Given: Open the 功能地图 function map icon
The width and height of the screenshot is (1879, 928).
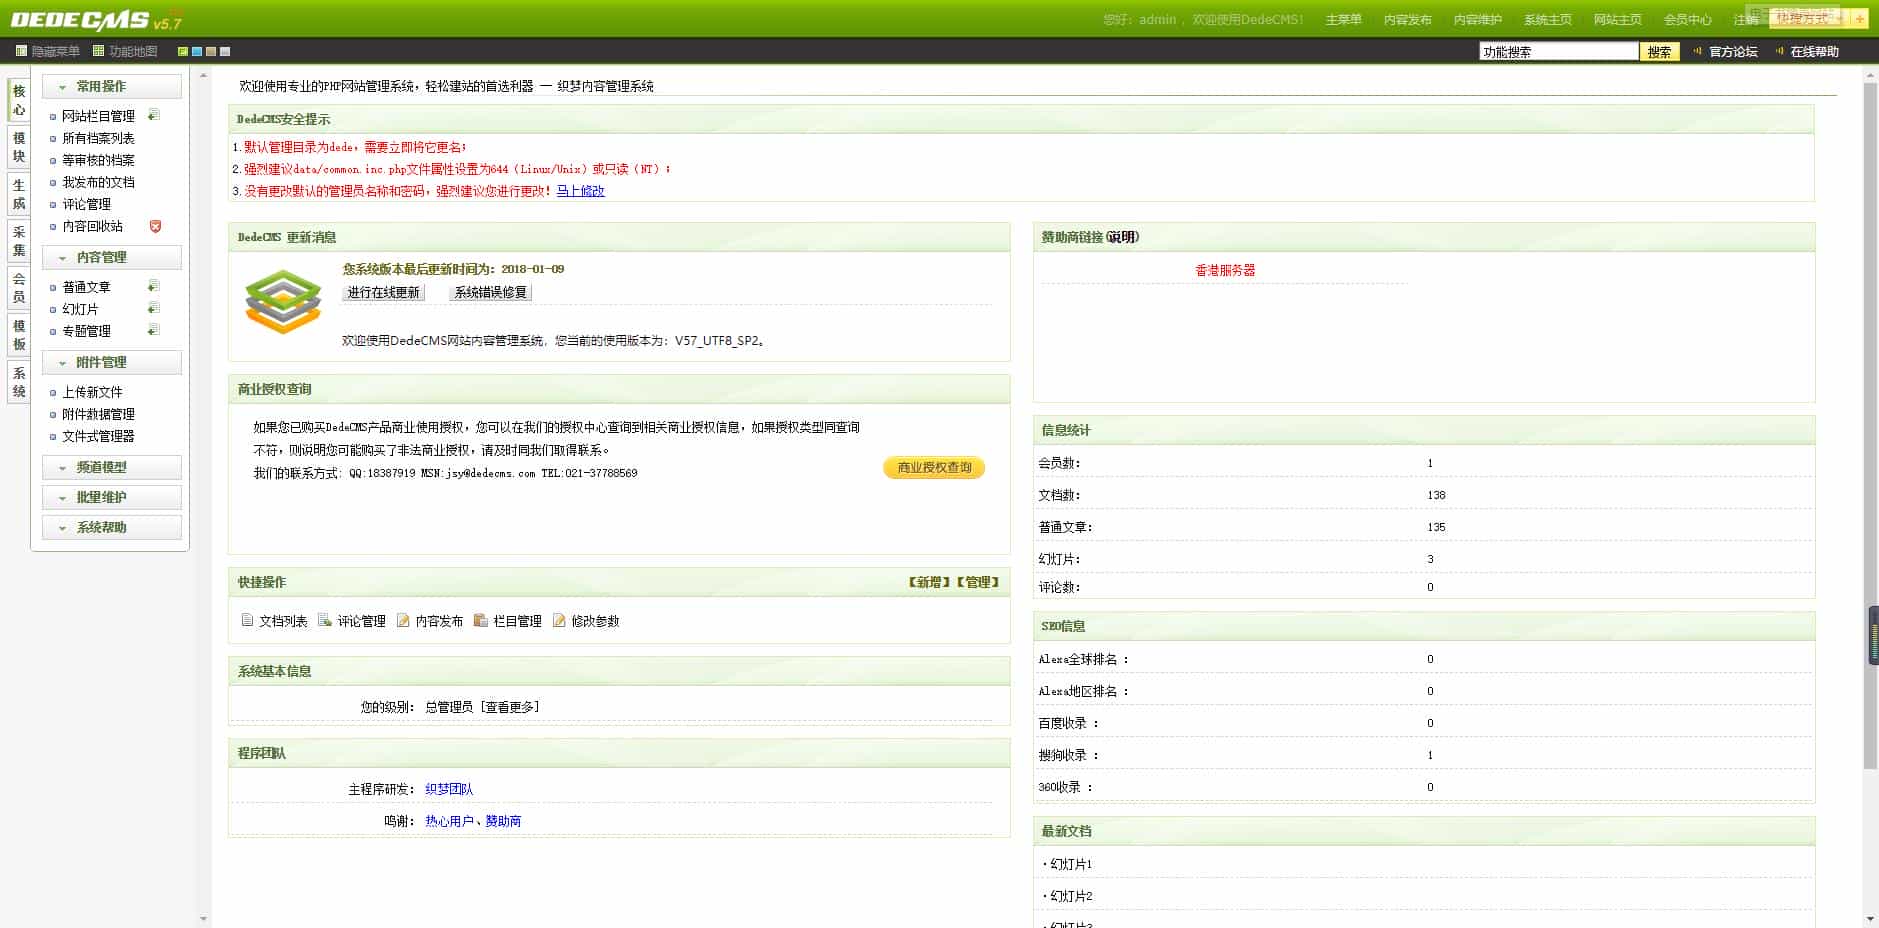Looking at the screenshot, I should click(98, 51).
